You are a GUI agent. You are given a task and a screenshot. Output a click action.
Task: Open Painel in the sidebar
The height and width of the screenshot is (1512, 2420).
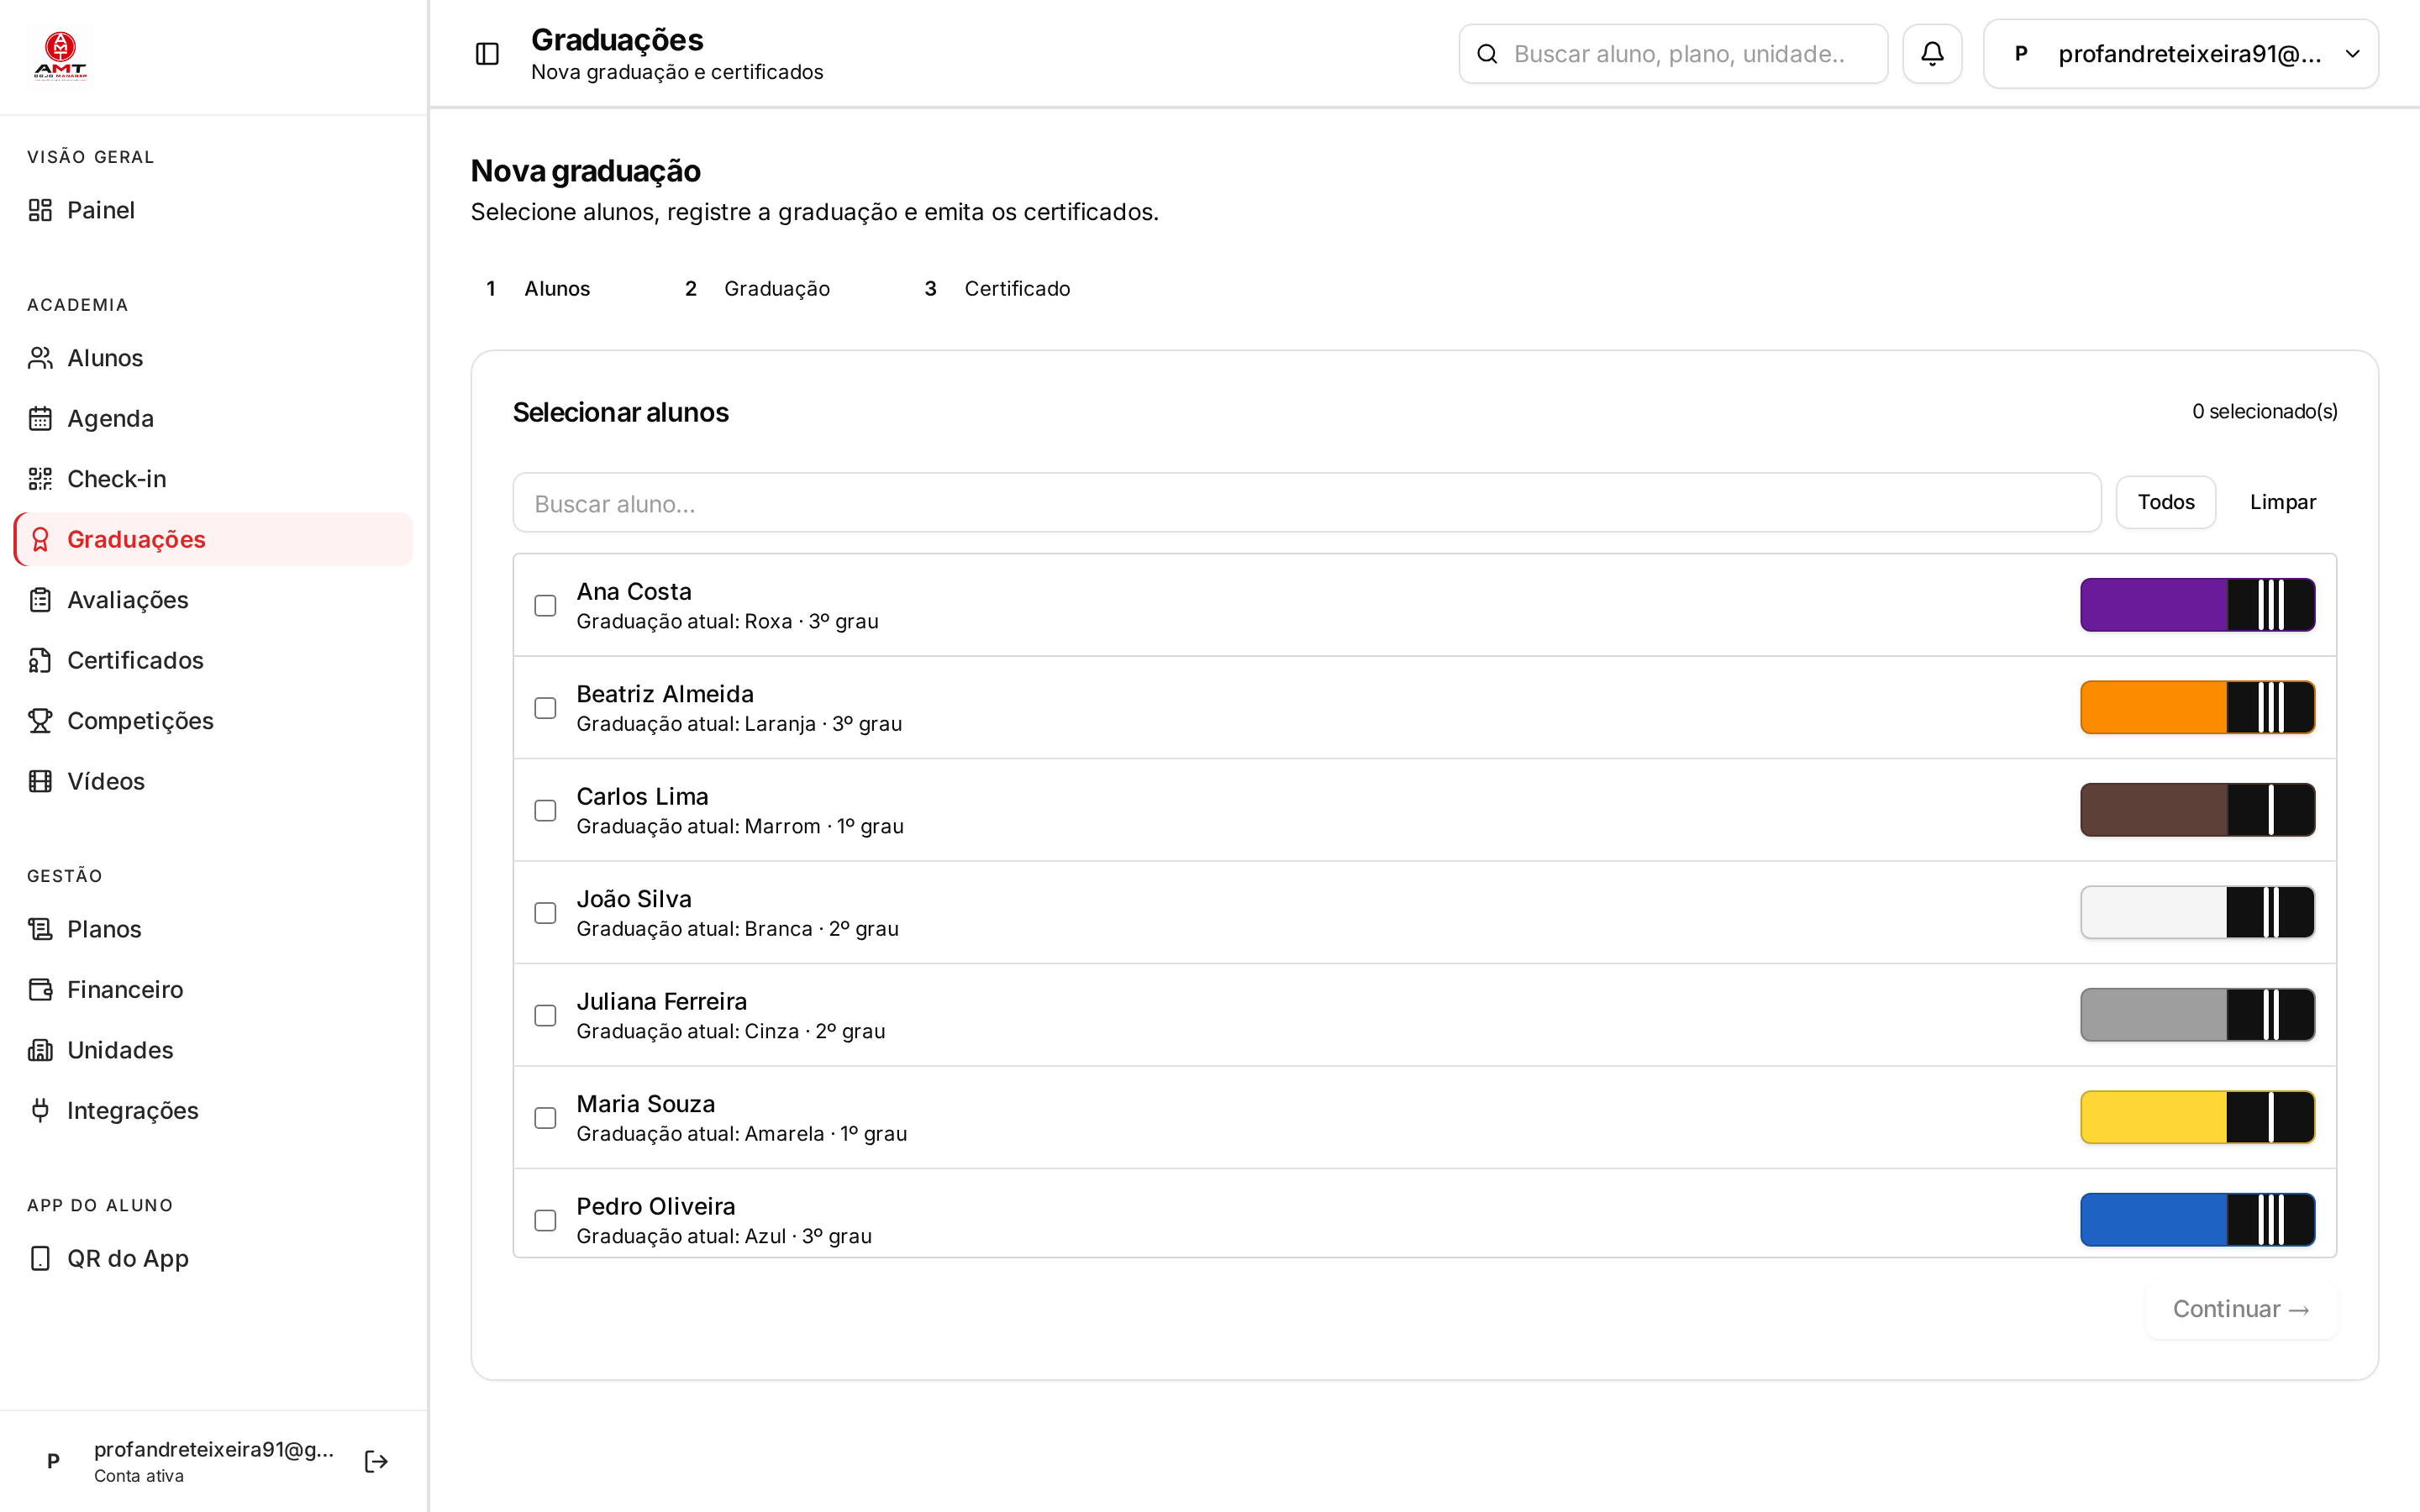[x=213, y=210]
